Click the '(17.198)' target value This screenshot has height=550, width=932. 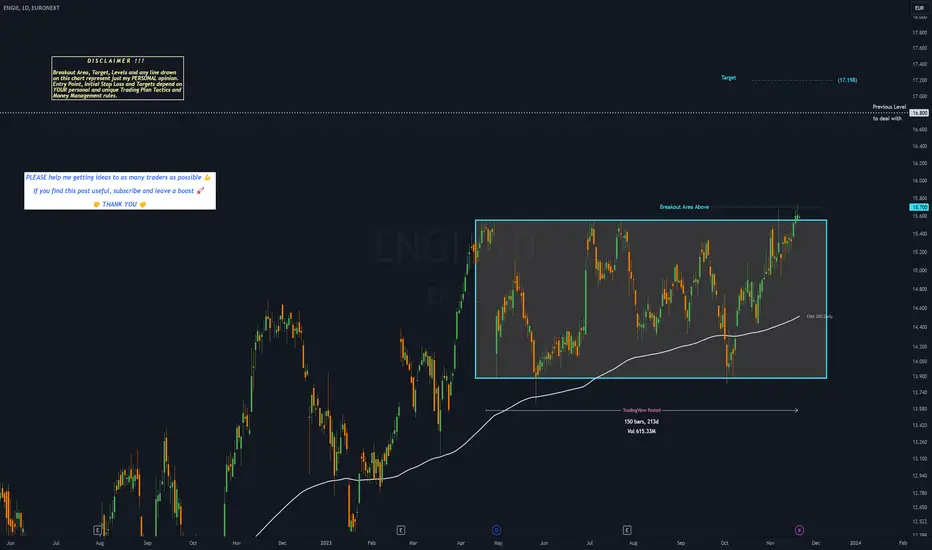point(847,80)
